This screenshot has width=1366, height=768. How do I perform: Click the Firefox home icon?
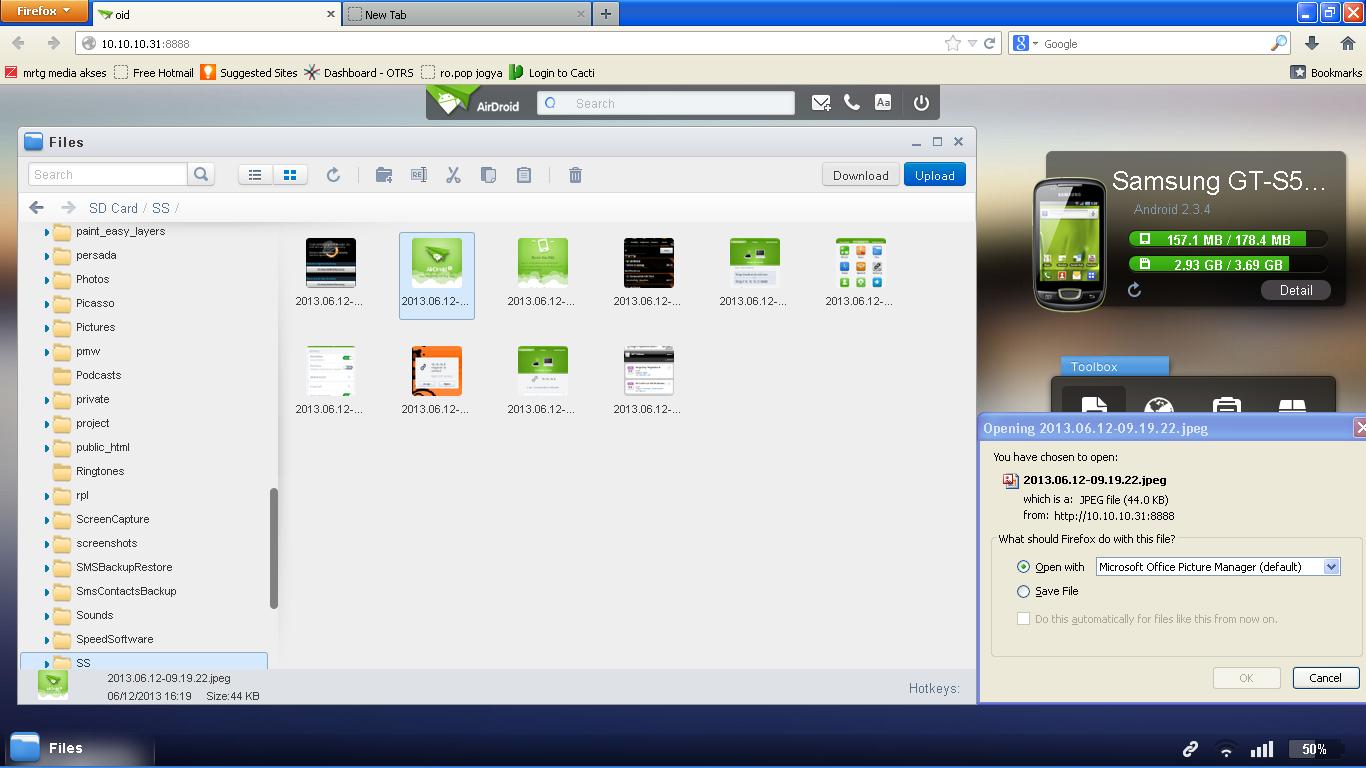(1347, 43)
